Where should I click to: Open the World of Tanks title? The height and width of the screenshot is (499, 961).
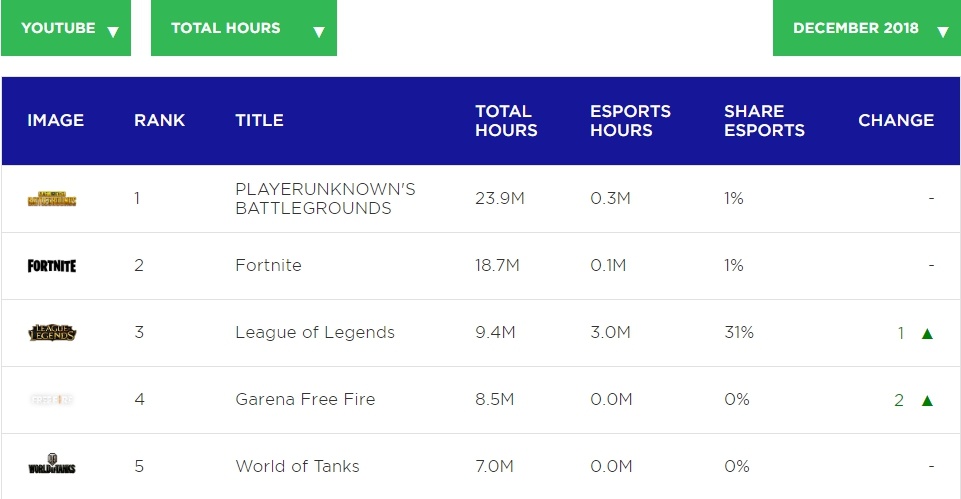[x=297, y=467]
